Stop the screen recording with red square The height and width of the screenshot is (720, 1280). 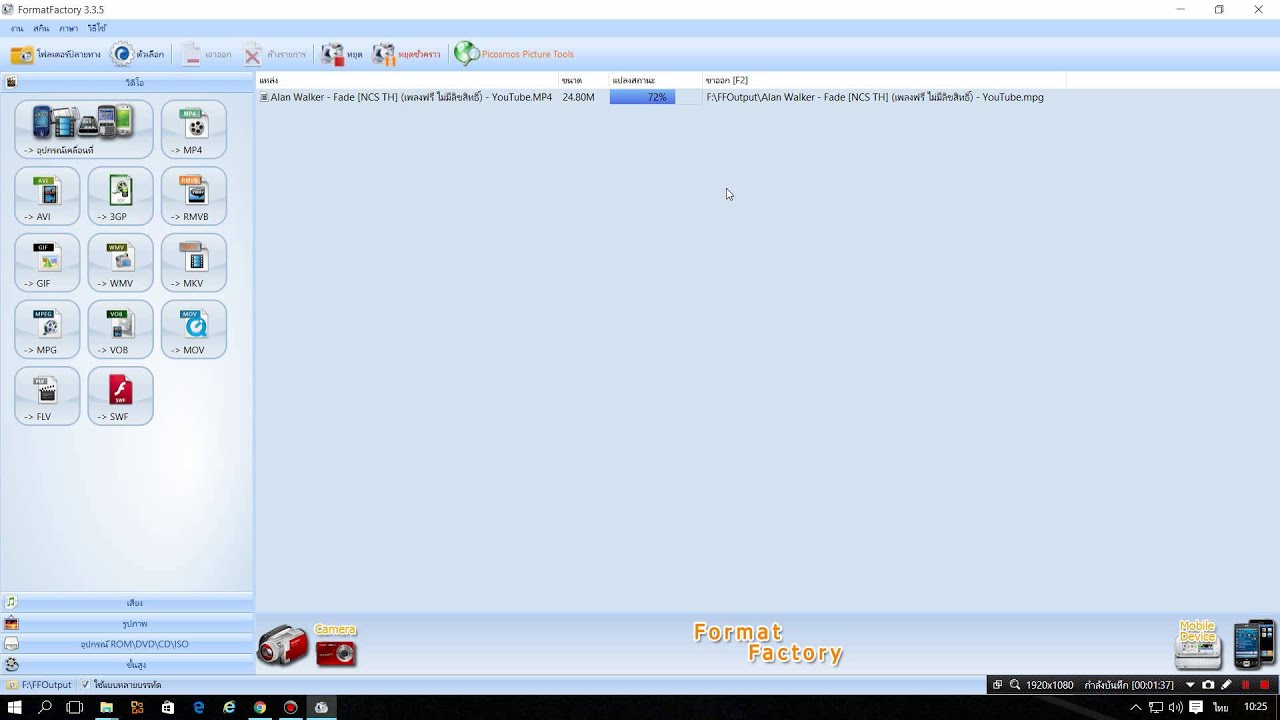pos(1265,685)
